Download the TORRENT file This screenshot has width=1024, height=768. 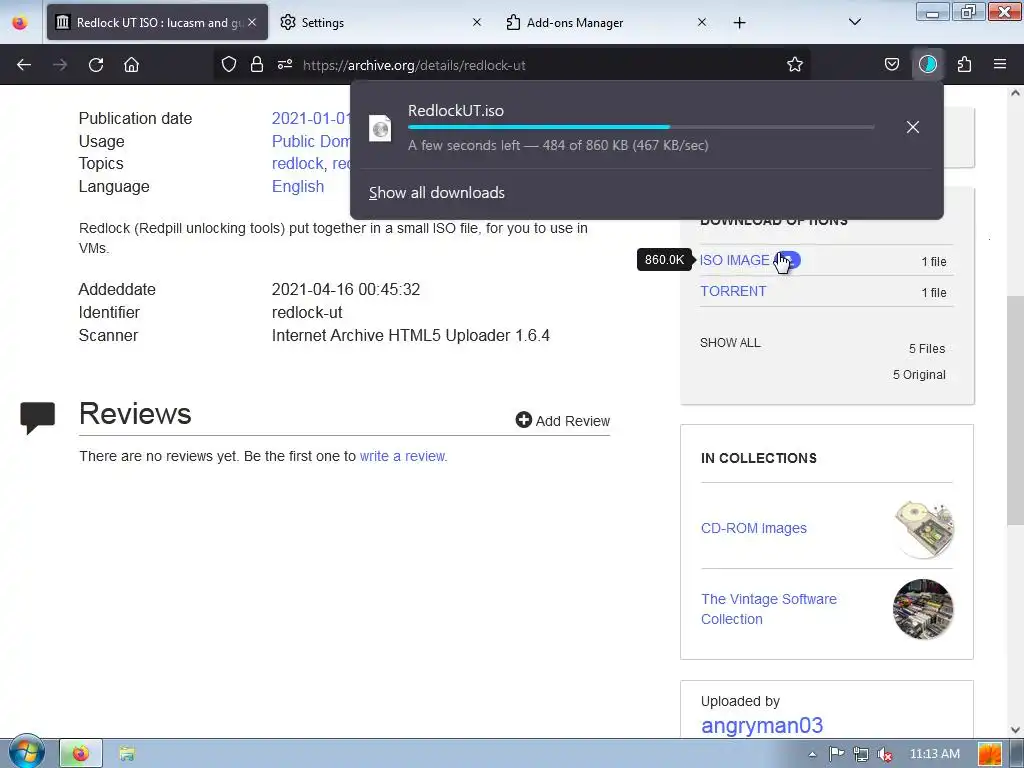coord(733,291)
